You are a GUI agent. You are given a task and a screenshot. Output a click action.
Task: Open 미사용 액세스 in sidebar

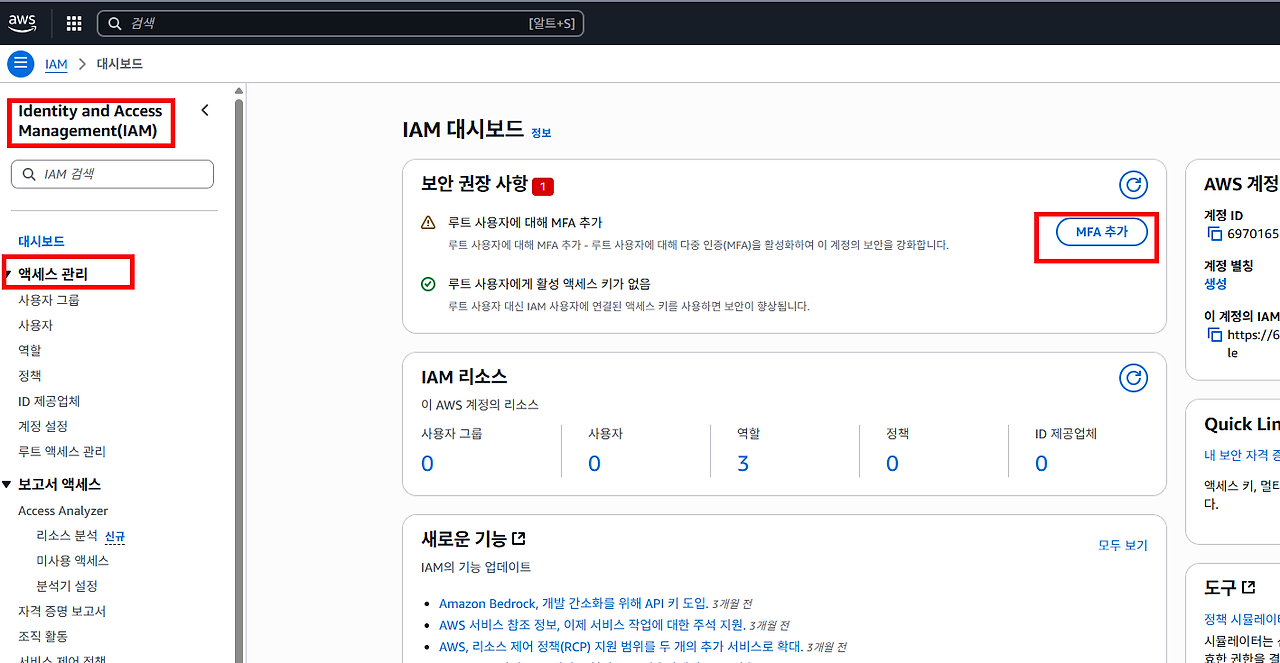pyautogui.click(x=72, y=561)
